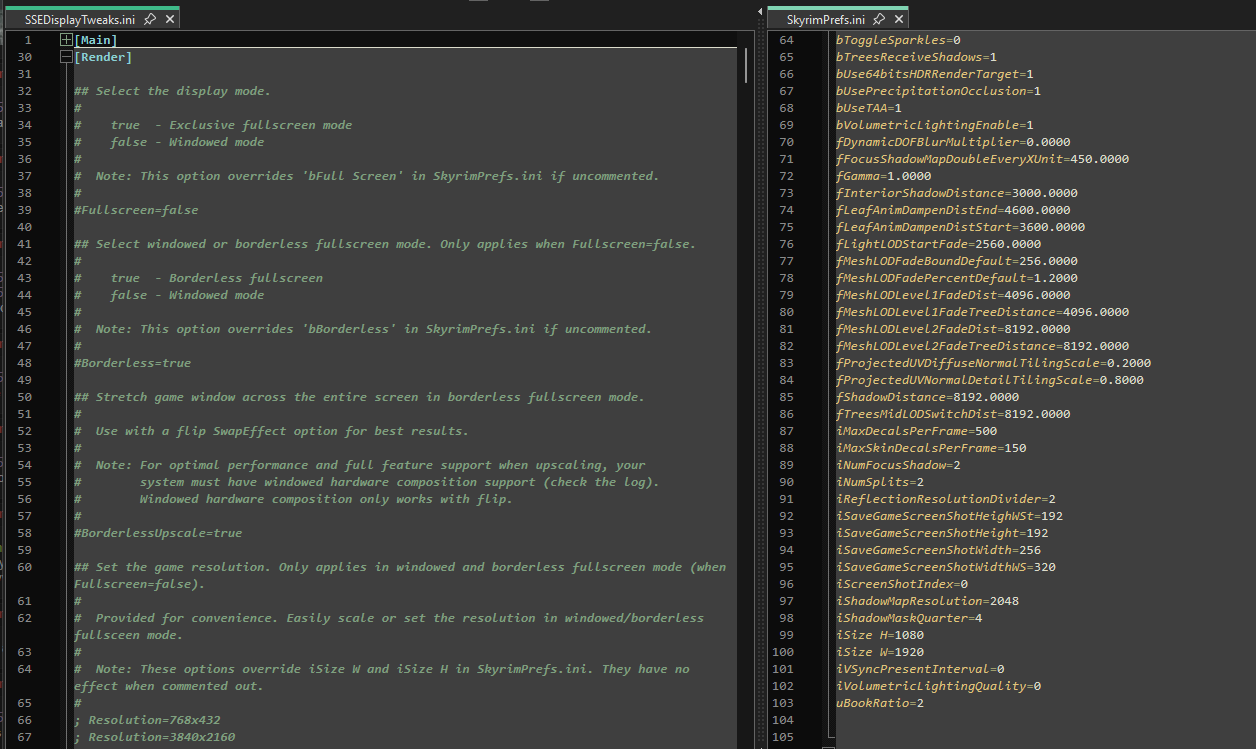Screen dimensions: 1256x749
Task: Click the #Borderless=true line
Action: (132, 363)
